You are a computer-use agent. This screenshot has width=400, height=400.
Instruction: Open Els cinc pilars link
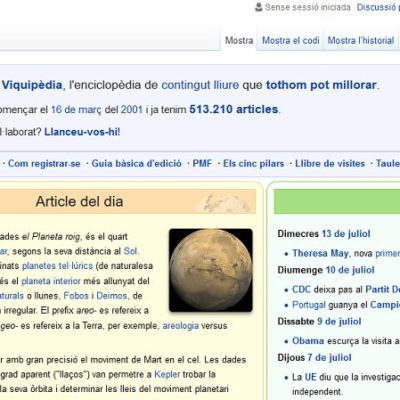tap(253, 164)
